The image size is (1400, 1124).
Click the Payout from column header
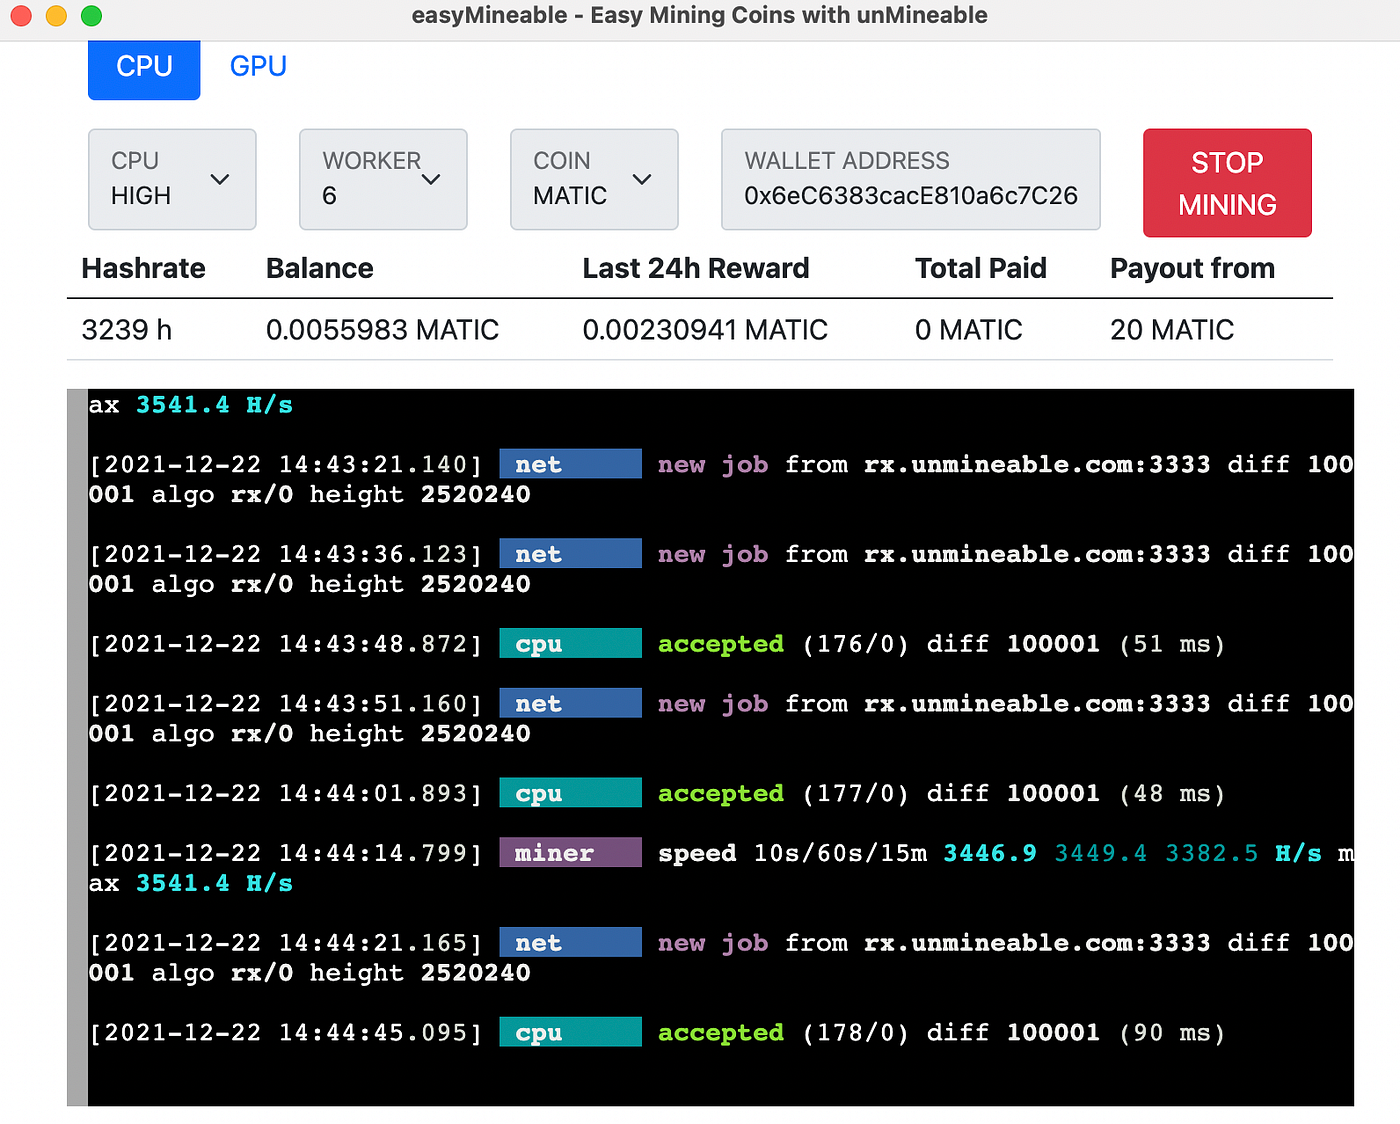click(1192, 268)
